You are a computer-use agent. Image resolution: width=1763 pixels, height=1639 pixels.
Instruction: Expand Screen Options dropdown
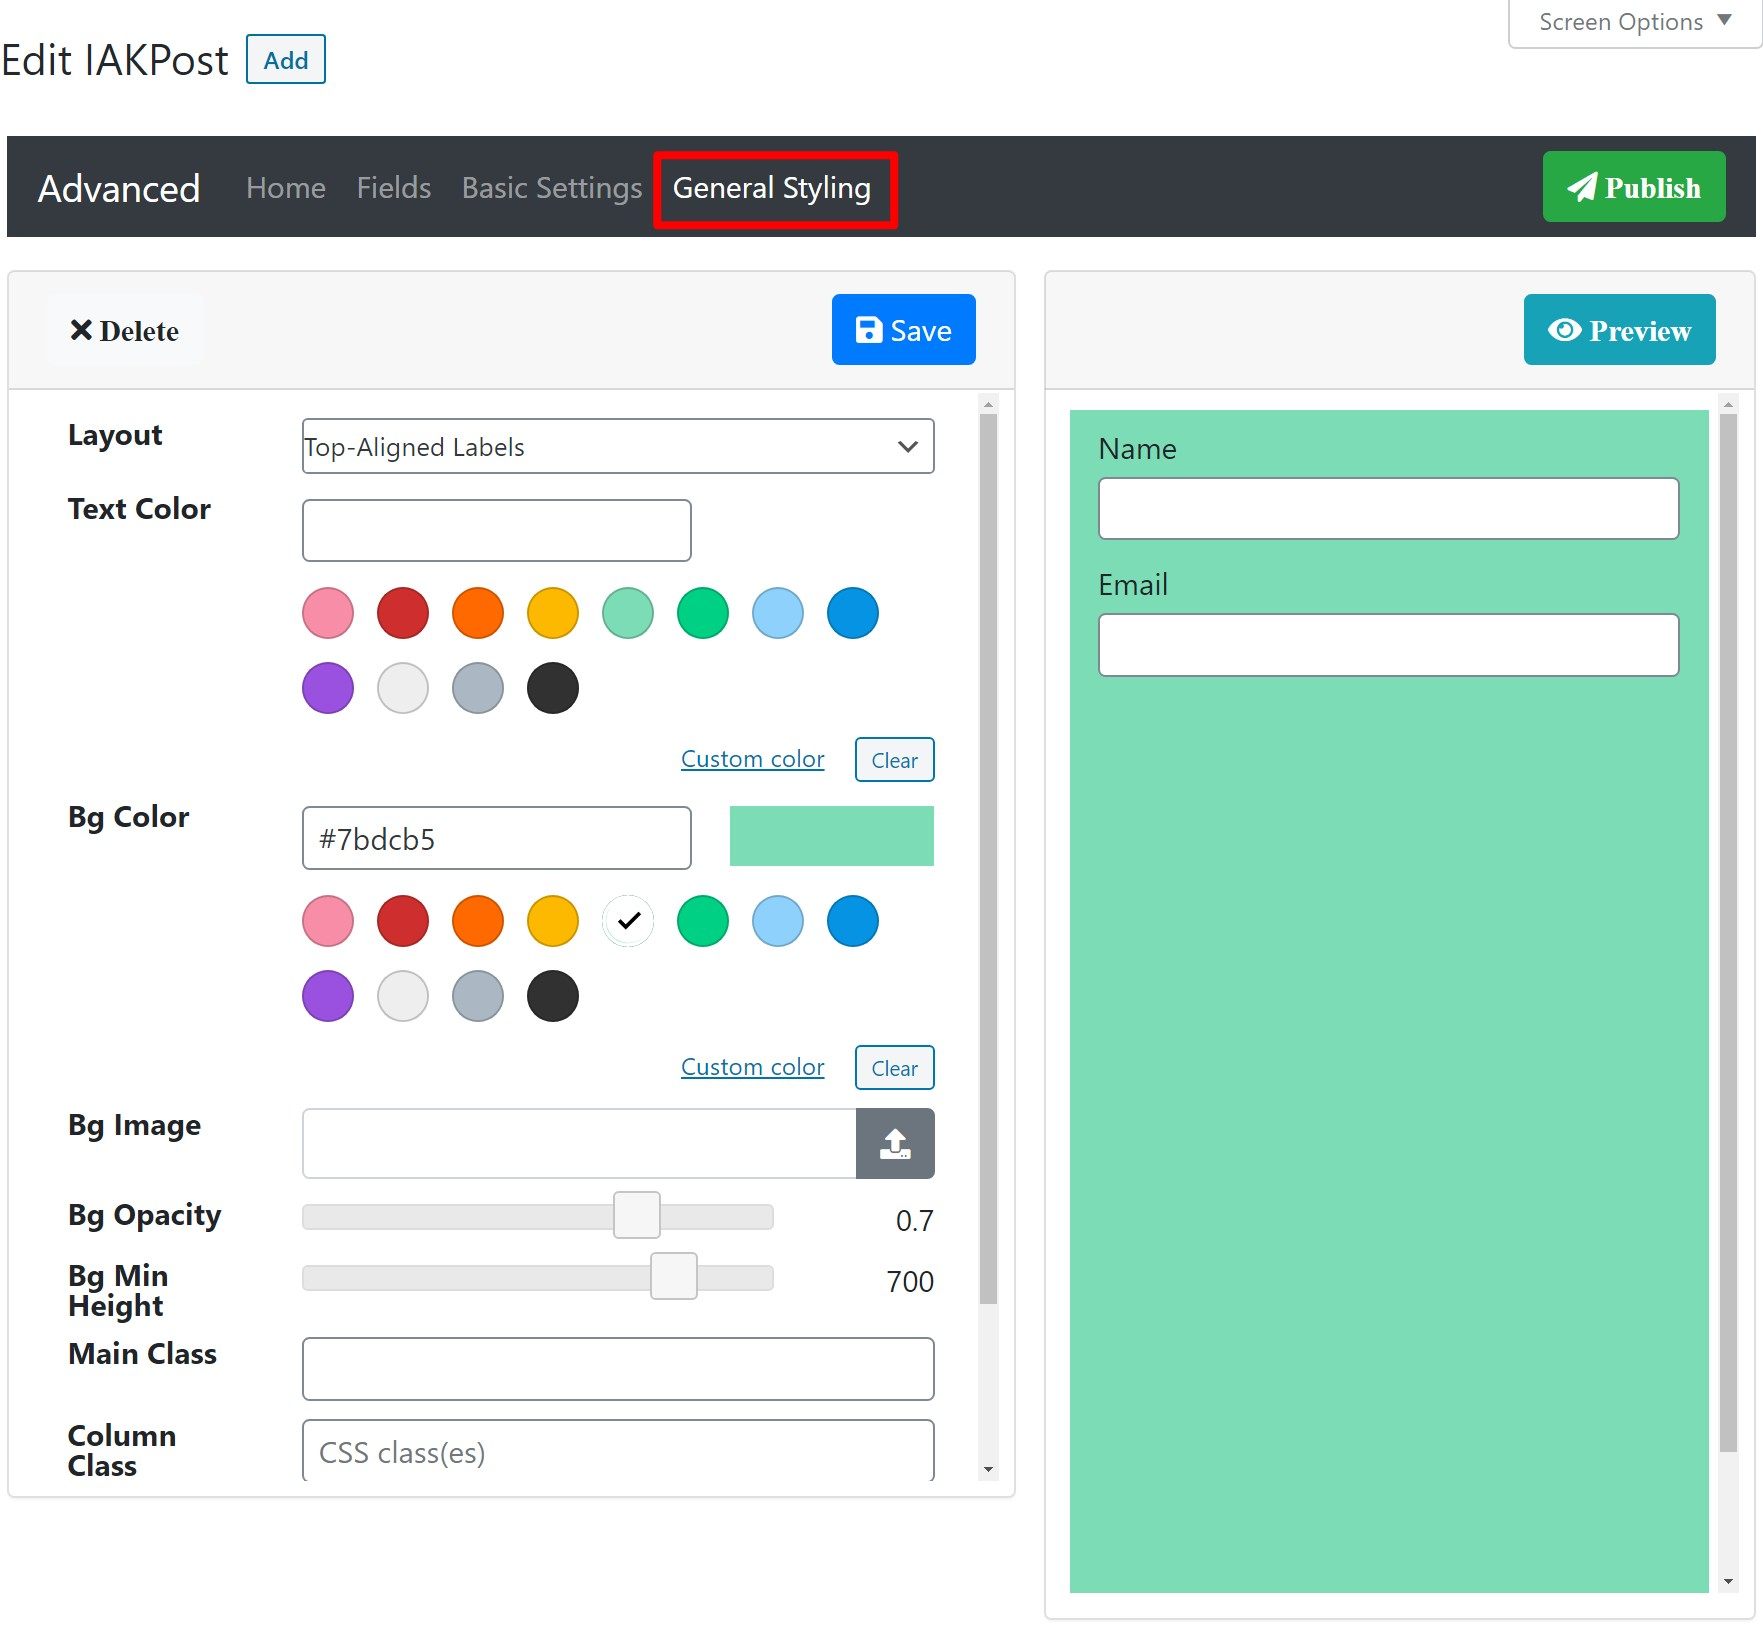point(1634,22)
